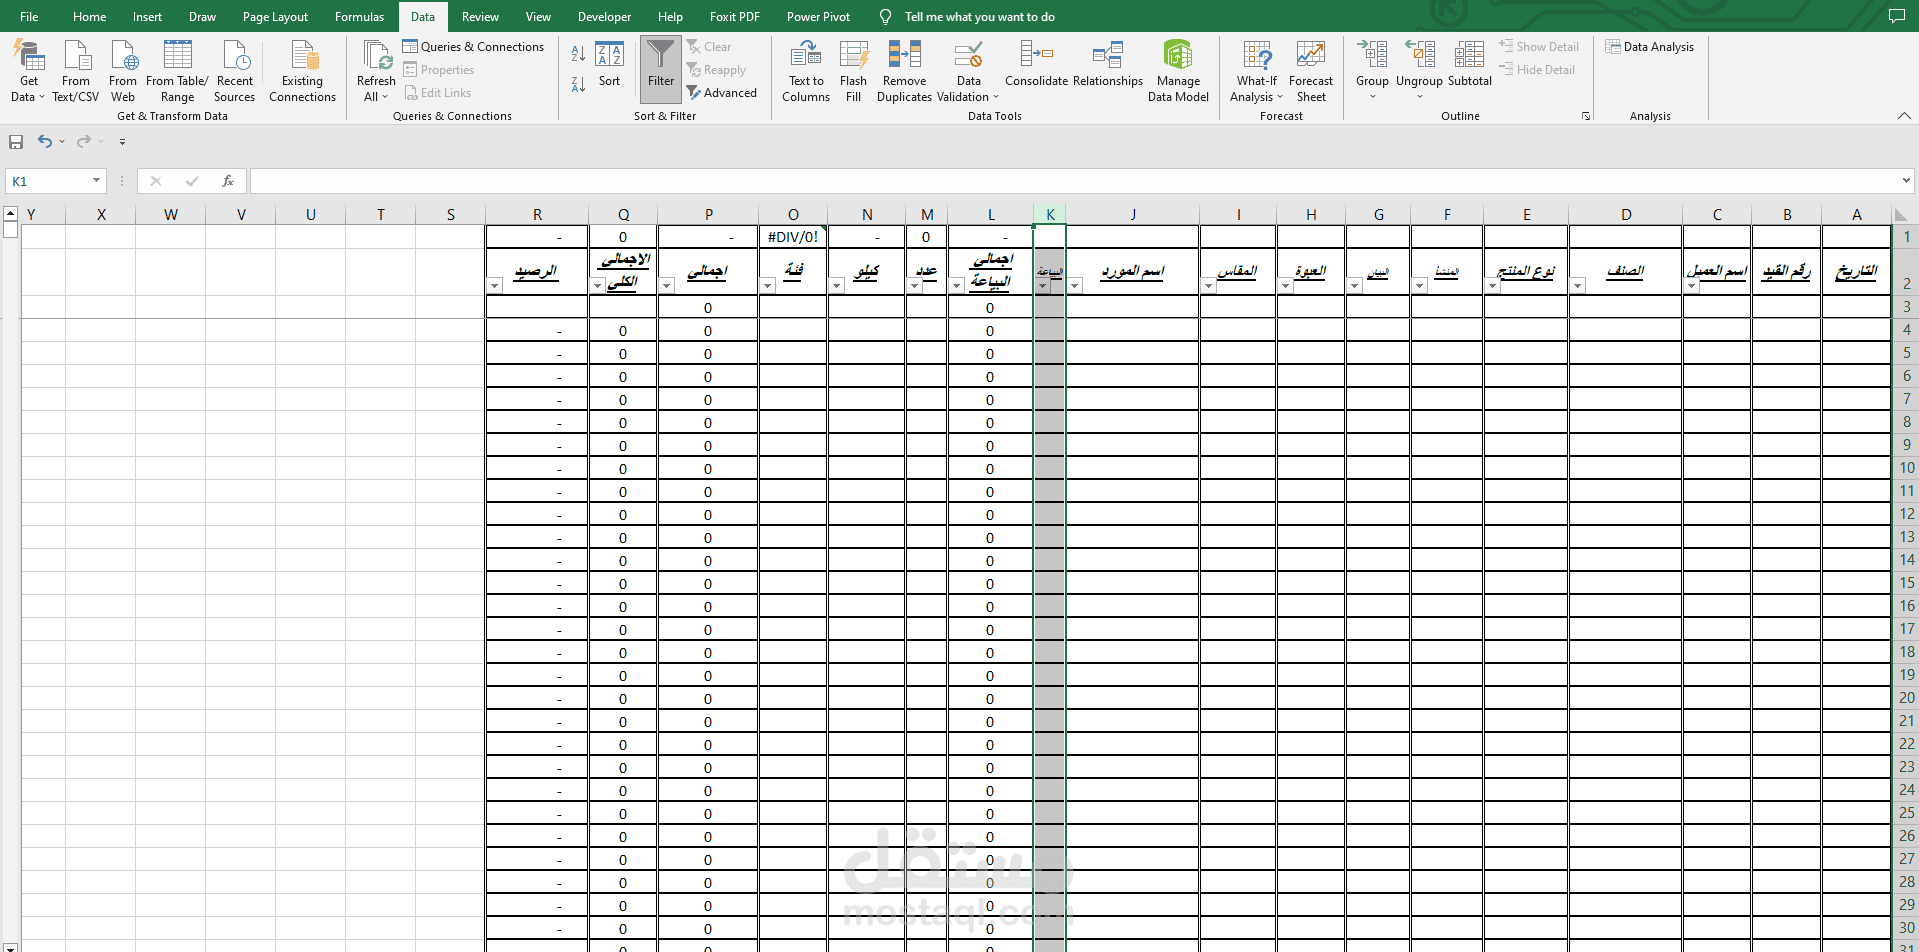Click the Name Box showing K1
1919x952 pixels.
[47, 181]
